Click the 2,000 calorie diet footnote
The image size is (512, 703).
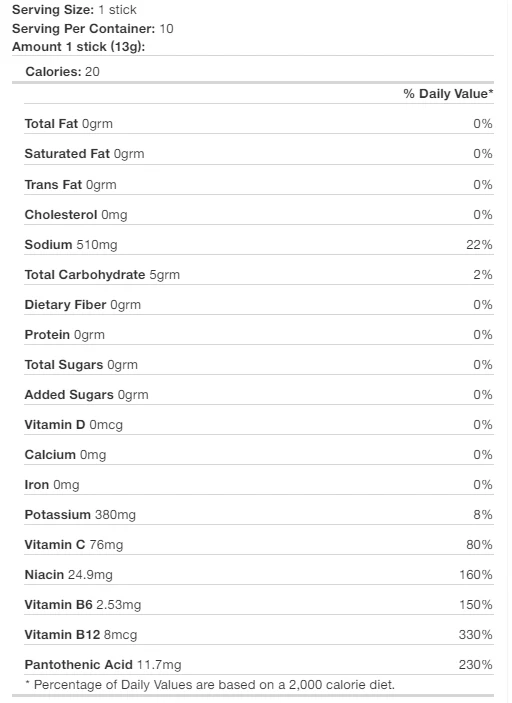[x=210, y=685]
